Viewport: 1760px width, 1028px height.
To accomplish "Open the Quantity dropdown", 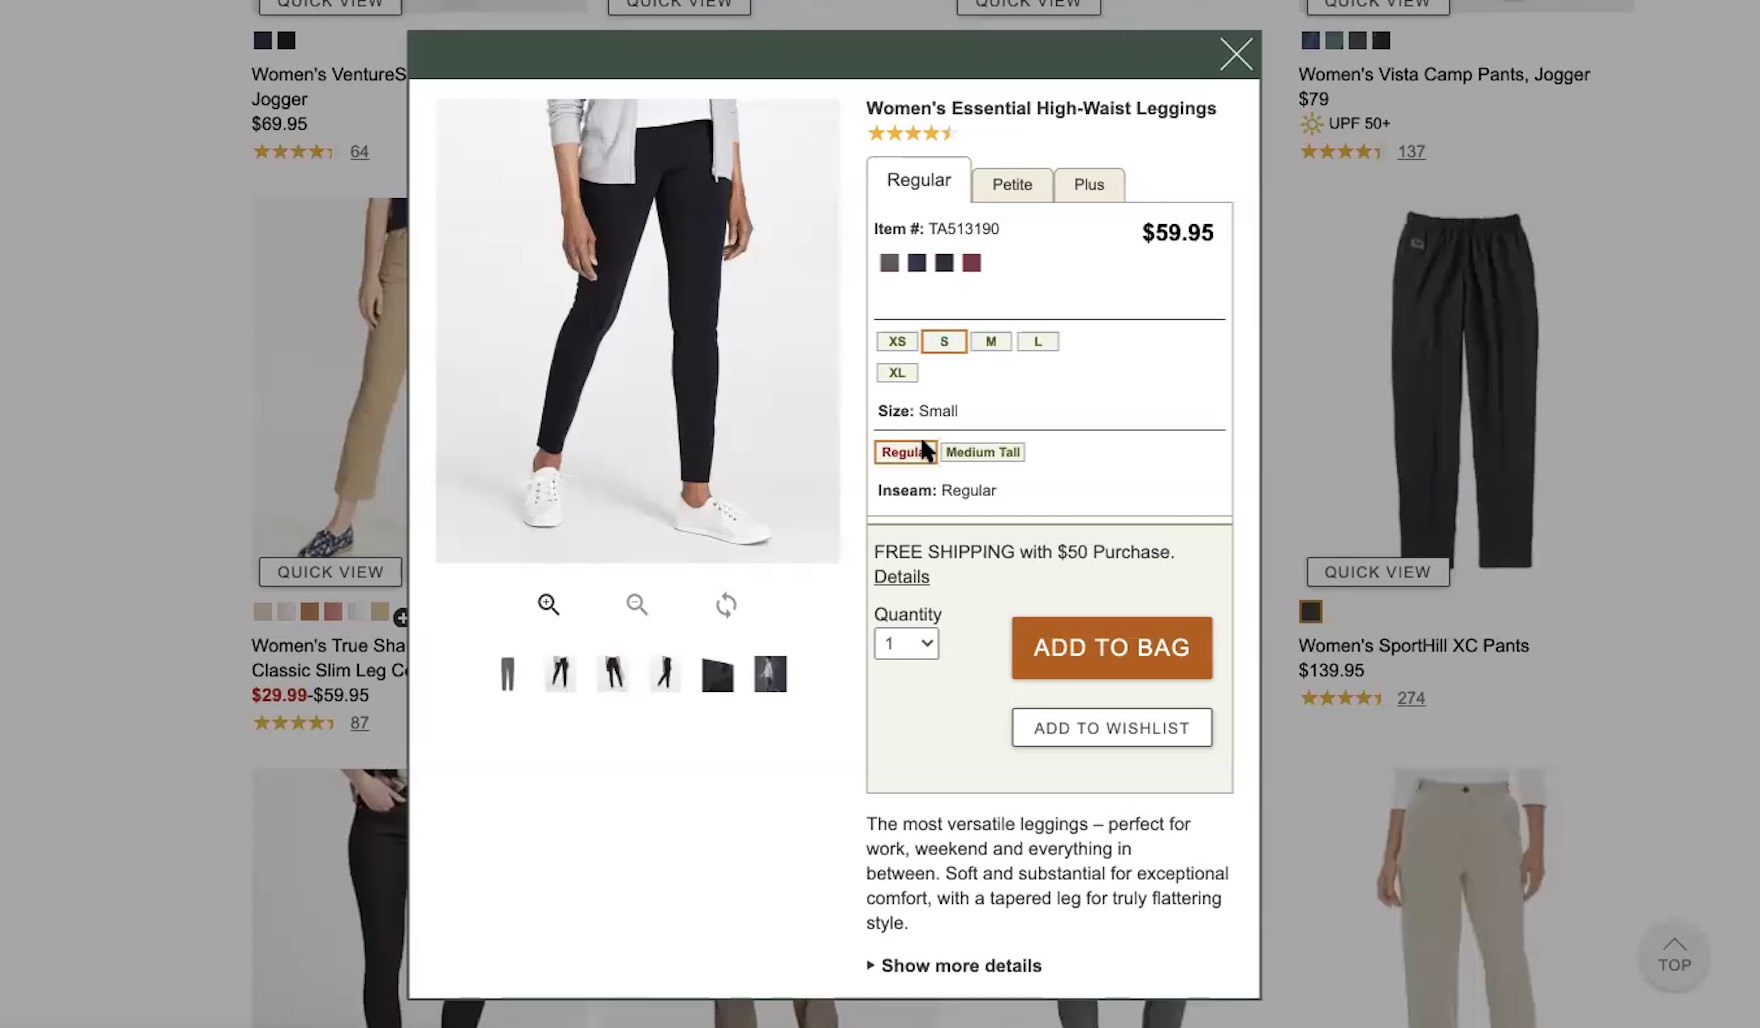I will pyautogui.click(x=906, y=644).
